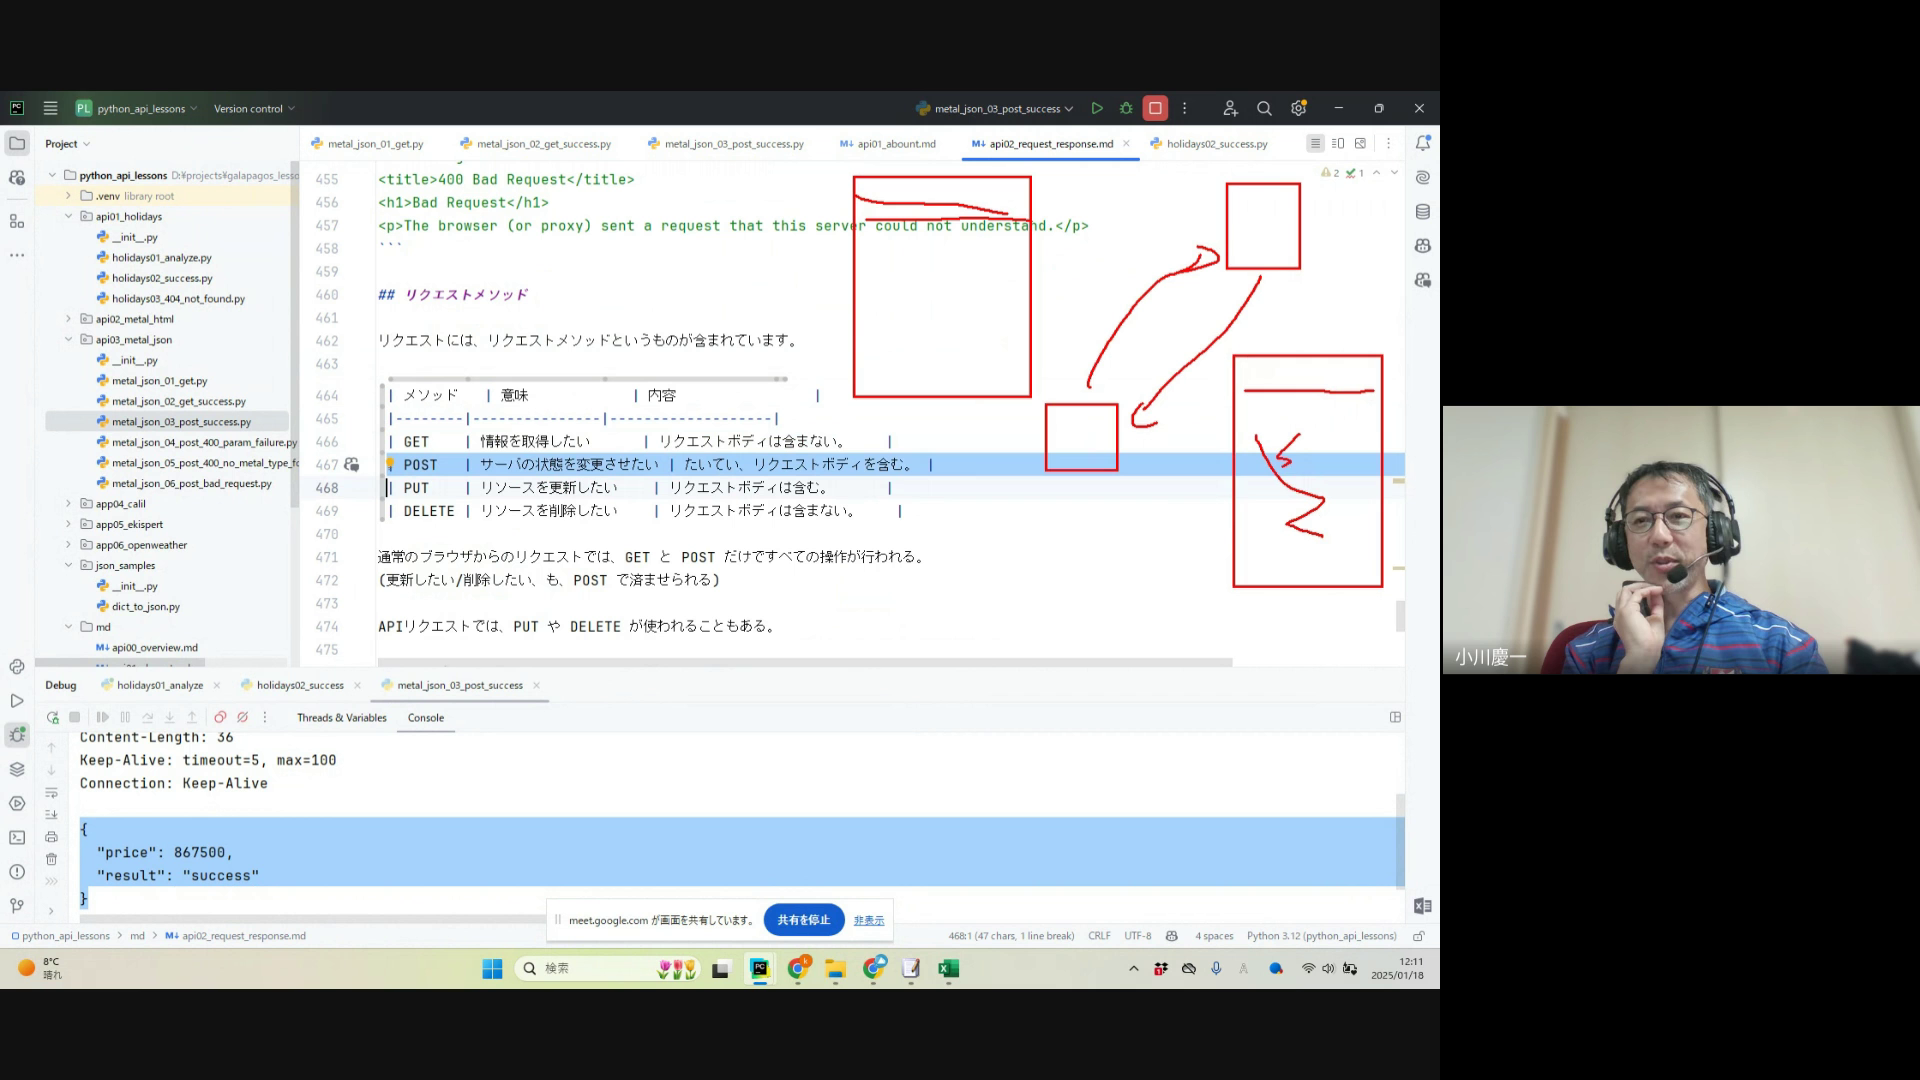
Task: Collapse the json_samples folder
Action: [68, 565]
